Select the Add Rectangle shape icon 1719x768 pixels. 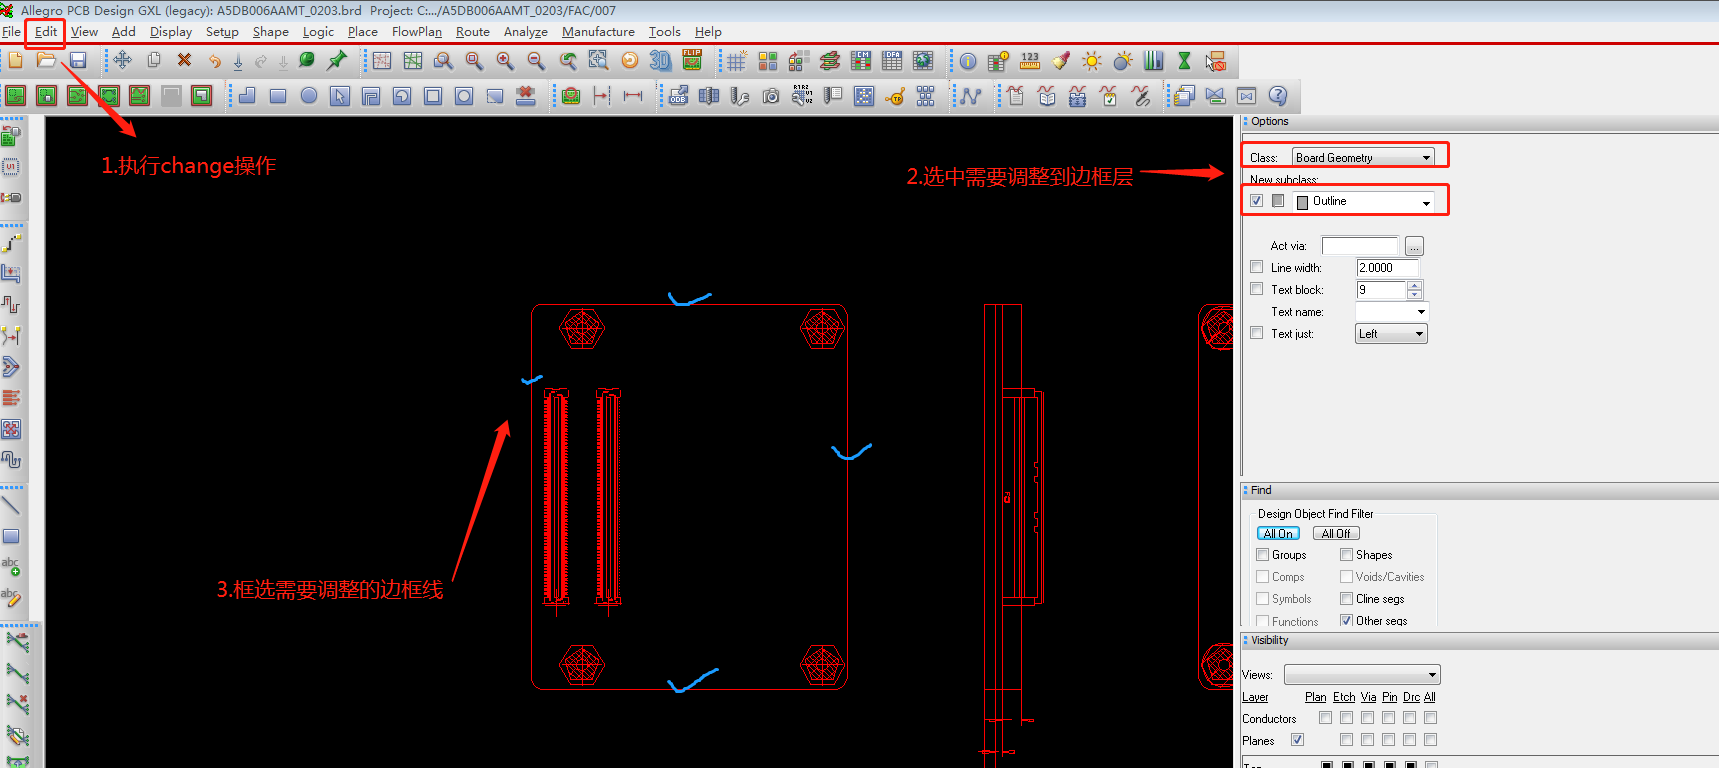tap(278, 96)
